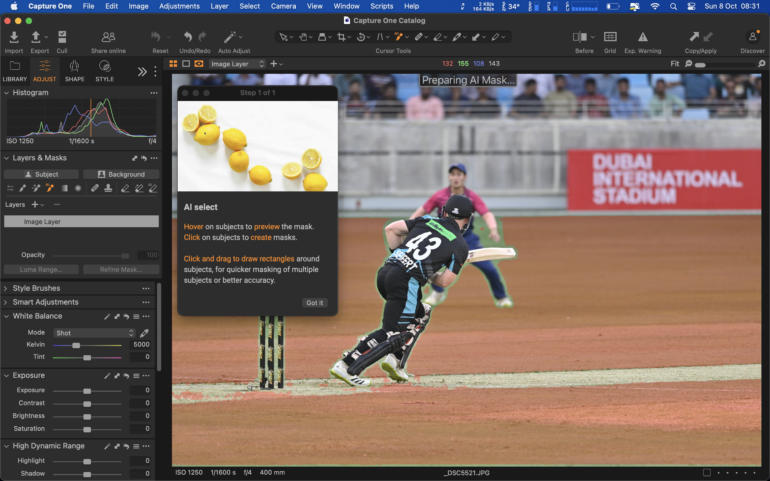770x481 pixels.
Task: Click the Auto Adjust magic wand icon
Action: pyautogui.click(x=230, y=37)
